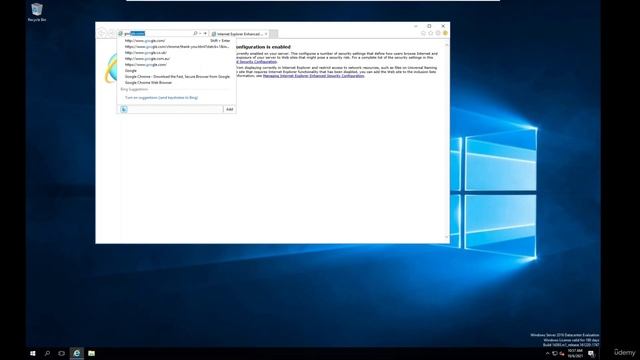640x360 pixels.
Task: Open the taskbar clock and date
Action: (575, 353)
